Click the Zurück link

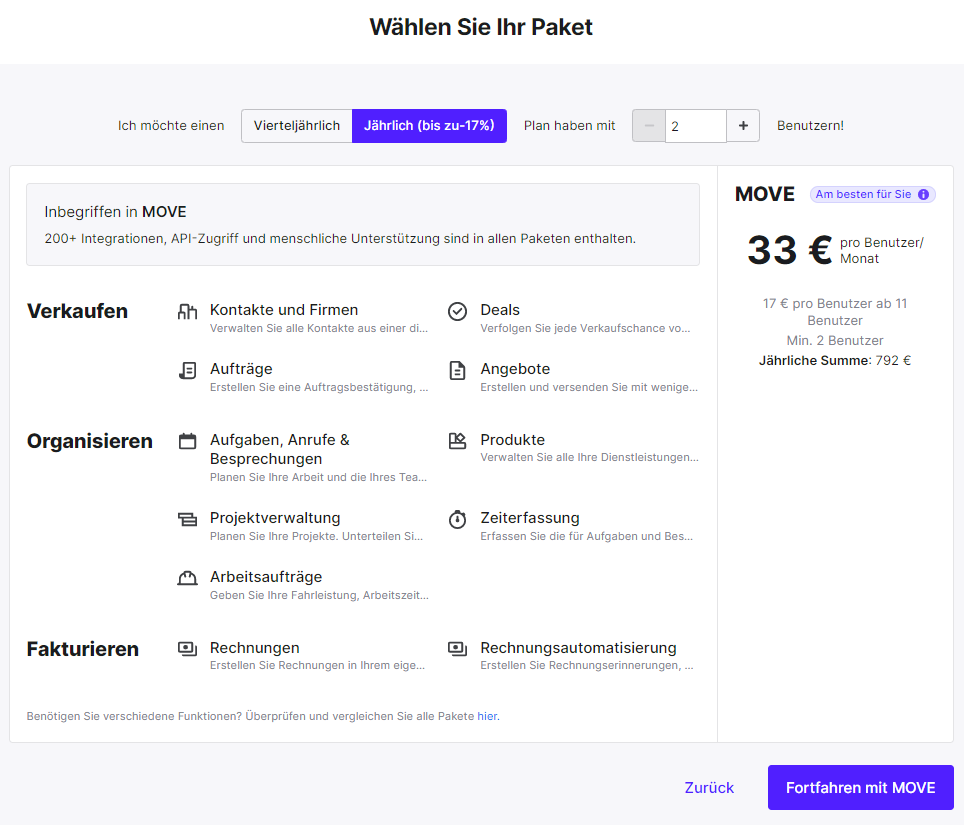tap(709, 788)
